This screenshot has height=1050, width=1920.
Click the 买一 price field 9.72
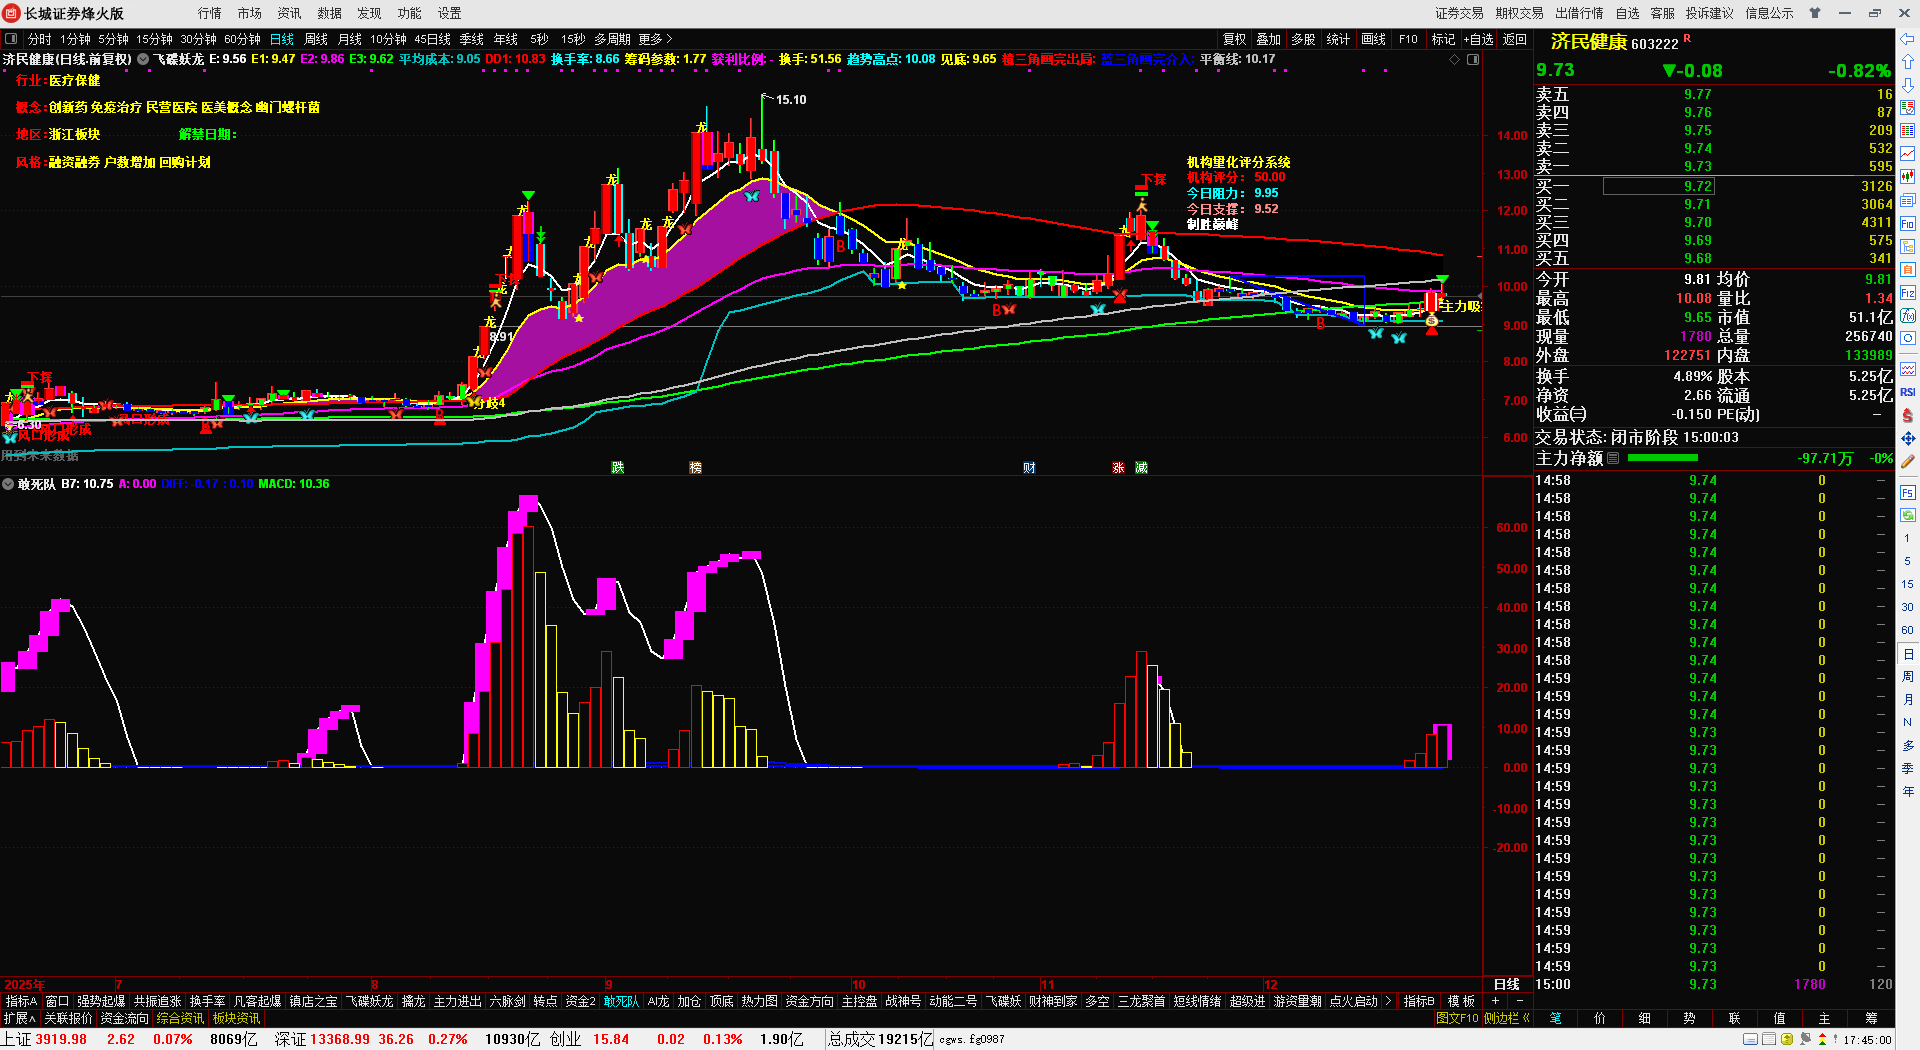coord(1658,186)
